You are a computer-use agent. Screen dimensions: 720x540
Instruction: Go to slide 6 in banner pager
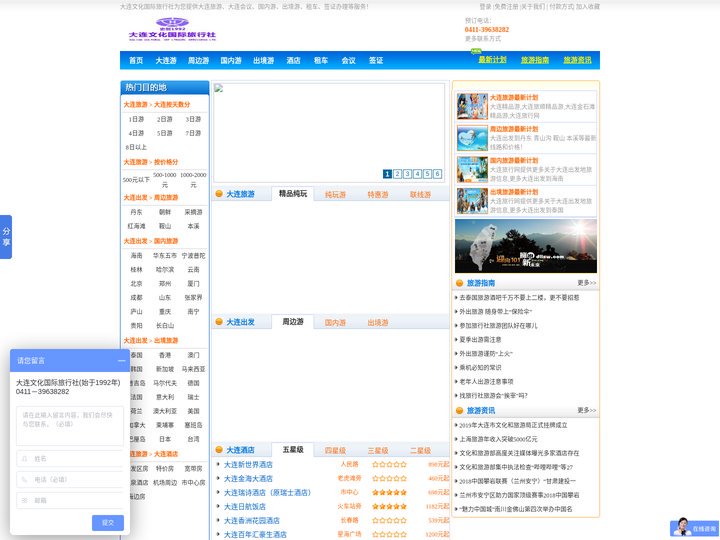pyautogui.click(x=438, y=174)
